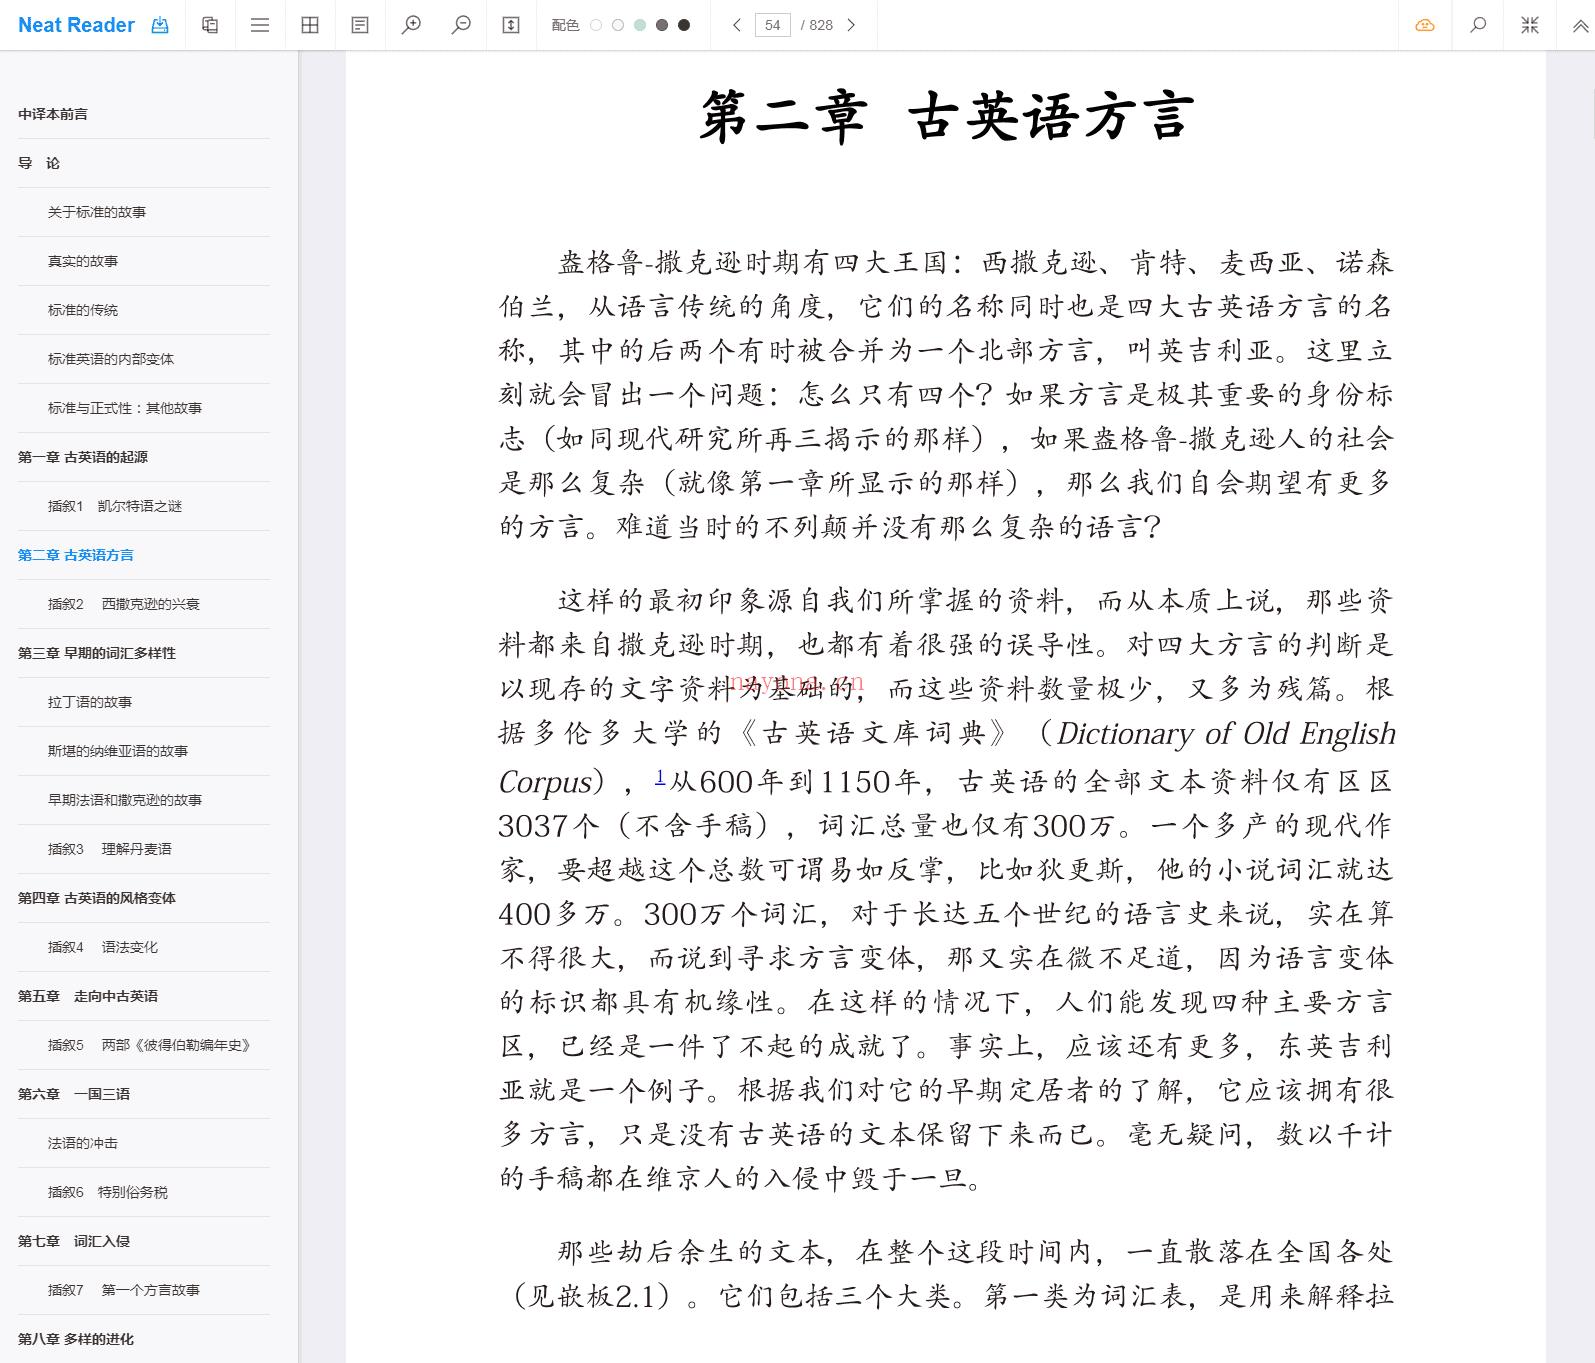Image resolution: width=1595 pixels, height=1363 pixels.
Task: Open the search magnifier icon
Action: pyautogui.click(x=1478, y=25)
